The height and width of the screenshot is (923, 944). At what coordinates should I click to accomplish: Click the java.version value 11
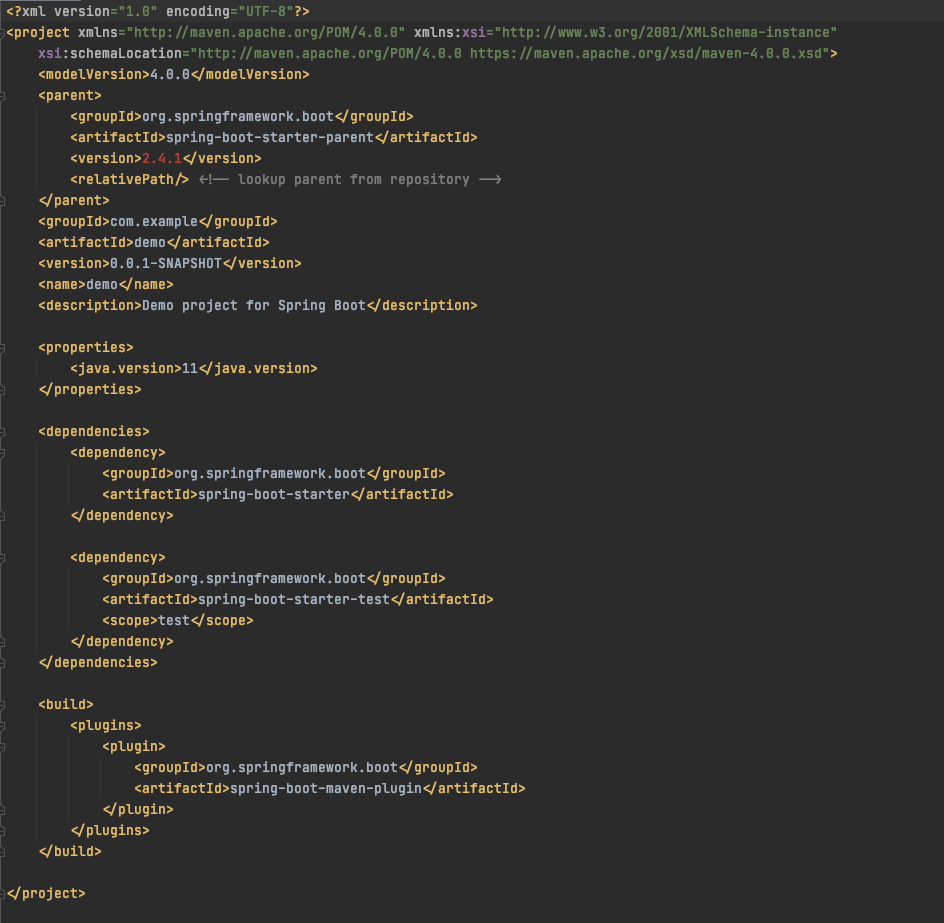coord(190,368)
